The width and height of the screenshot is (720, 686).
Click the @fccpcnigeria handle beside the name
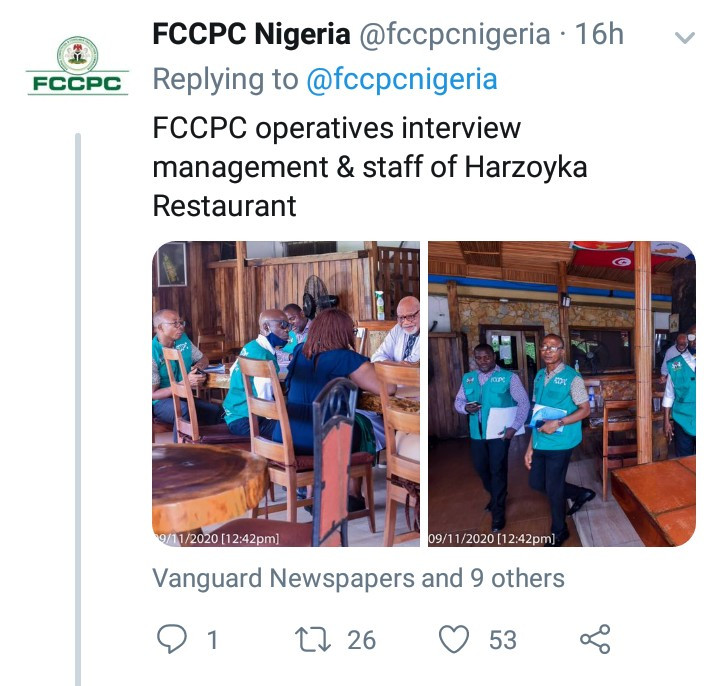[x=454, y=35]
